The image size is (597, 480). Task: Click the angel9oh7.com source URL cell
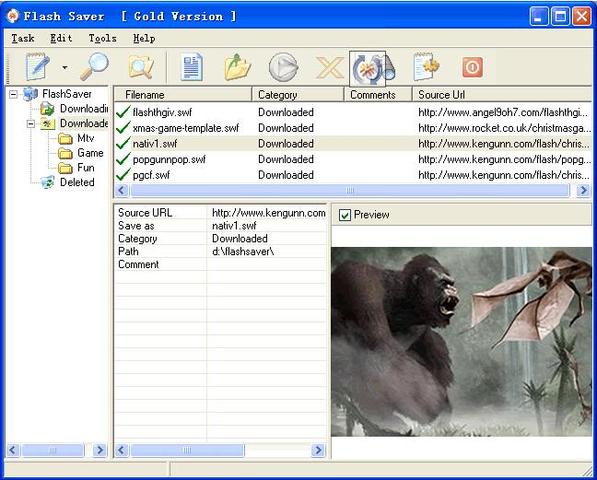click(x=503, y=112)
